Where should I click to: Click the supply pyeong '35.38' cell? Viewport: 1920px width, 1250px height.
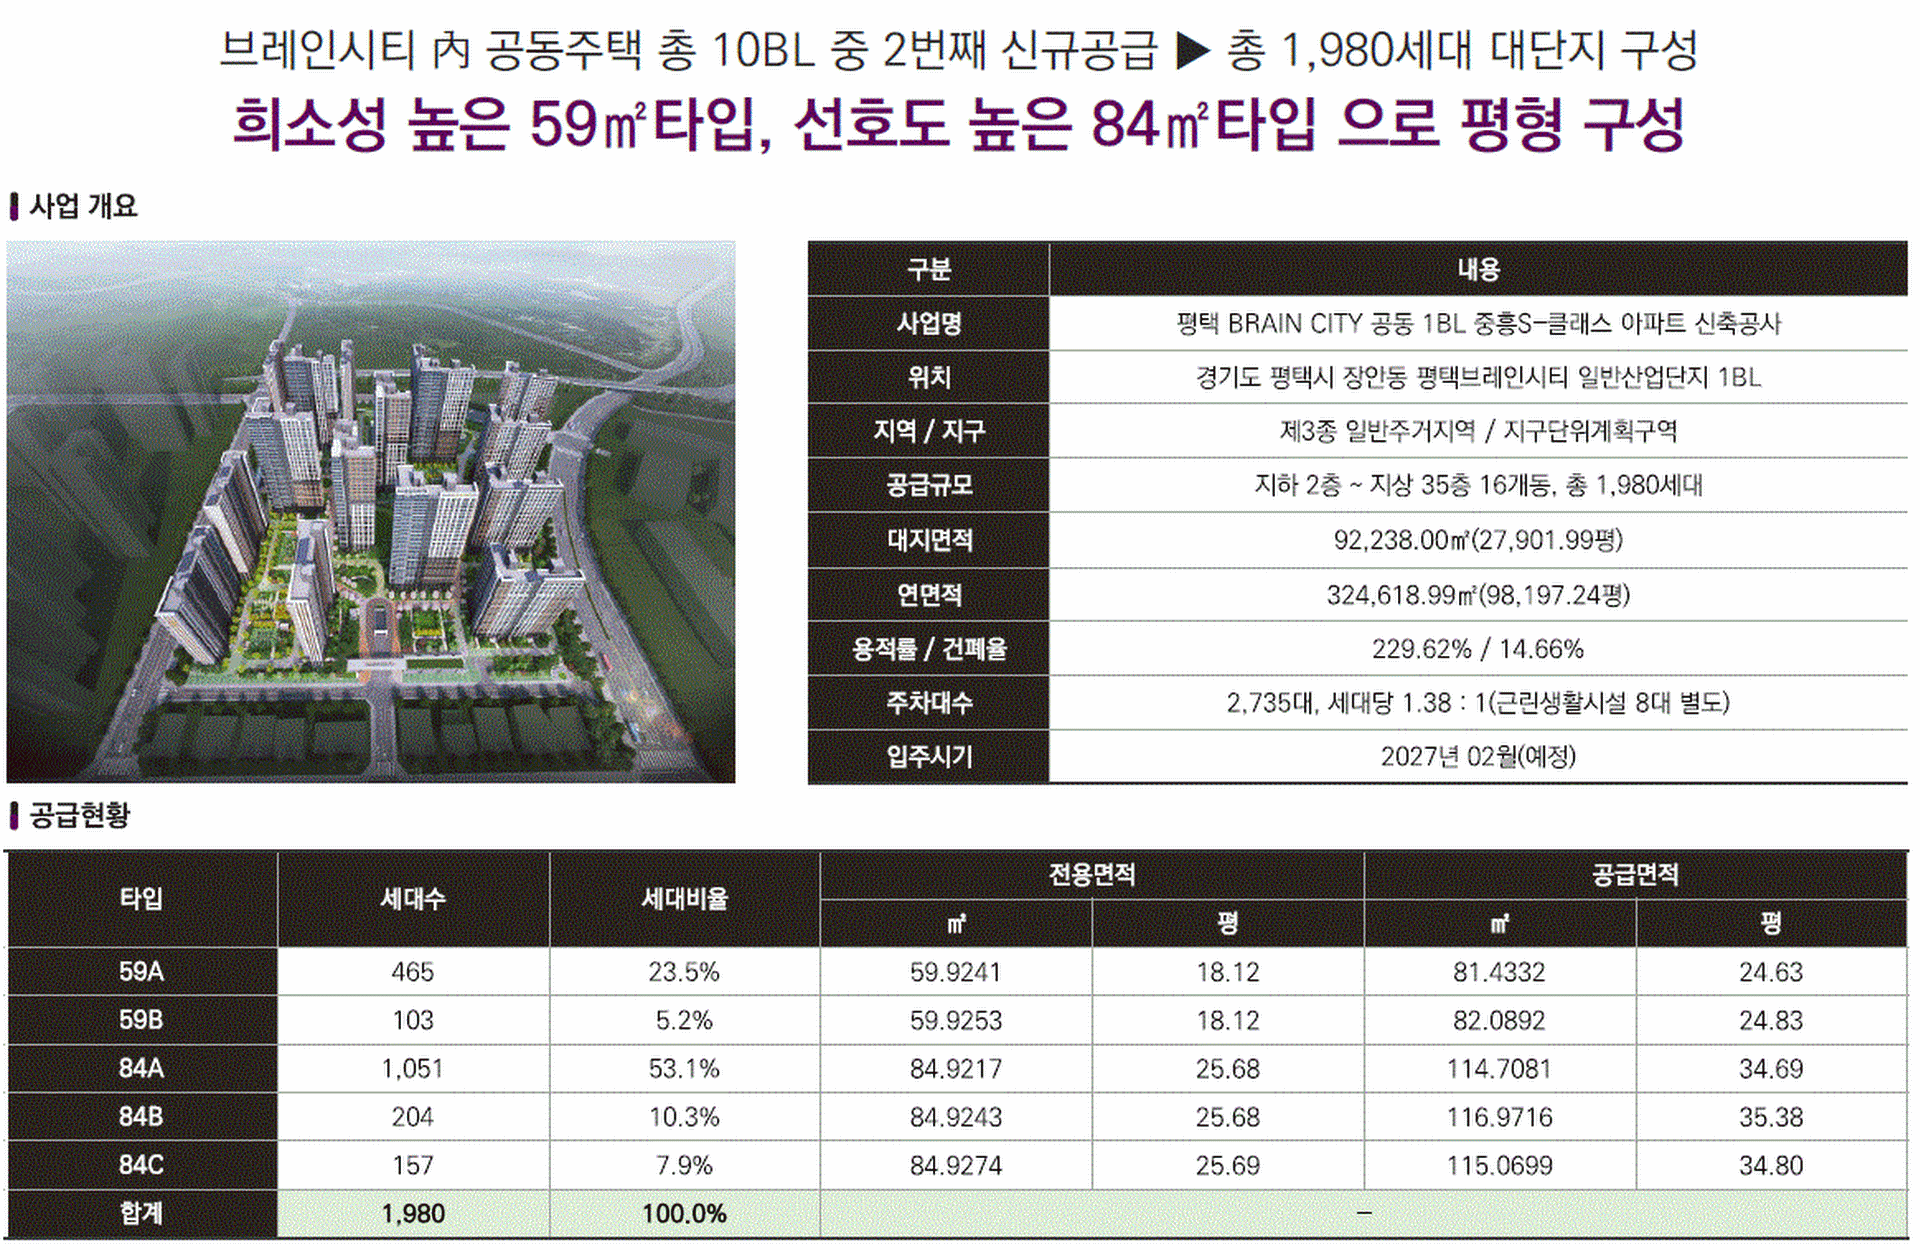pyautogui.click(x=1771, y=1117)
